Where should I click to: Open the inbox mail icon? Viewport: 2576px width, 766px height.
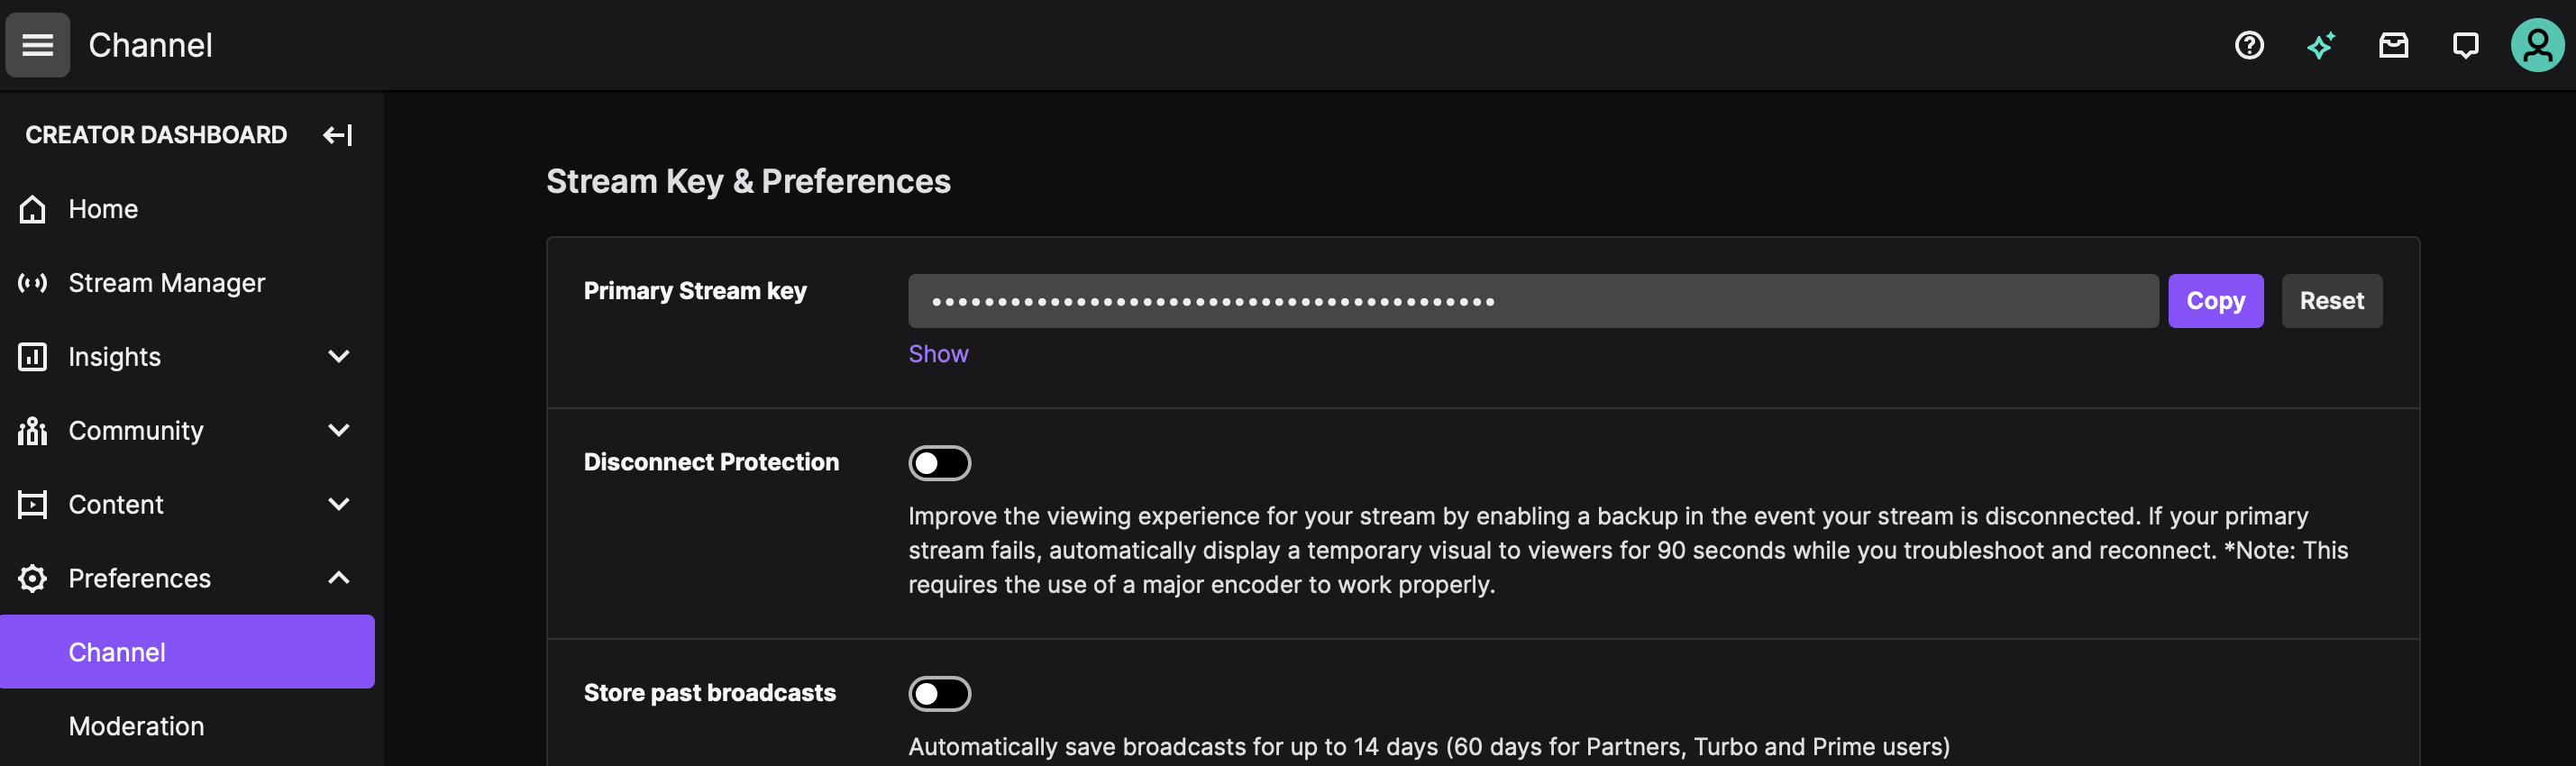click(2394, 45)
